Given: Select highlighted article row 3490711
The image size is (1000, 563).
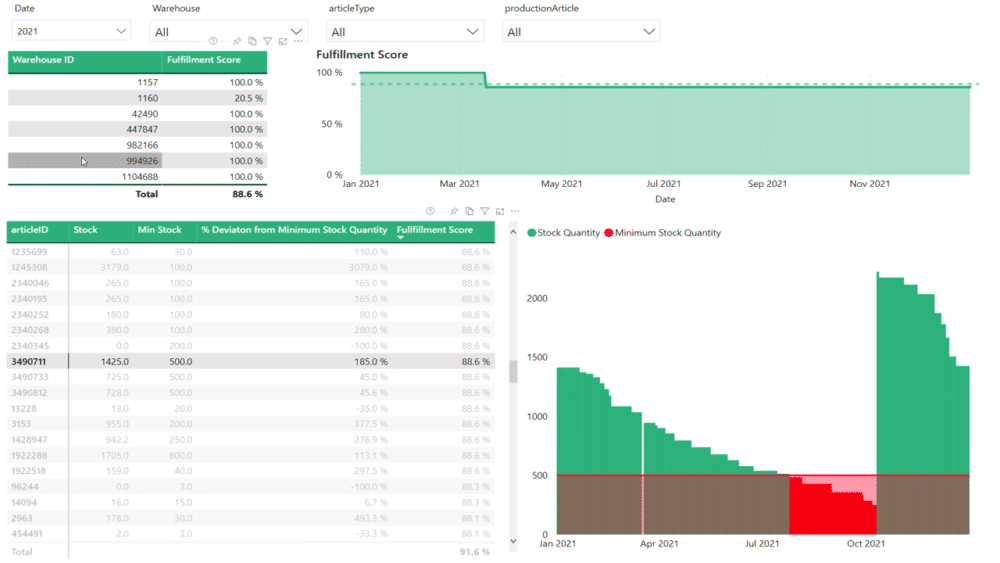Looking at the screenshot, I should click(251, 362).
